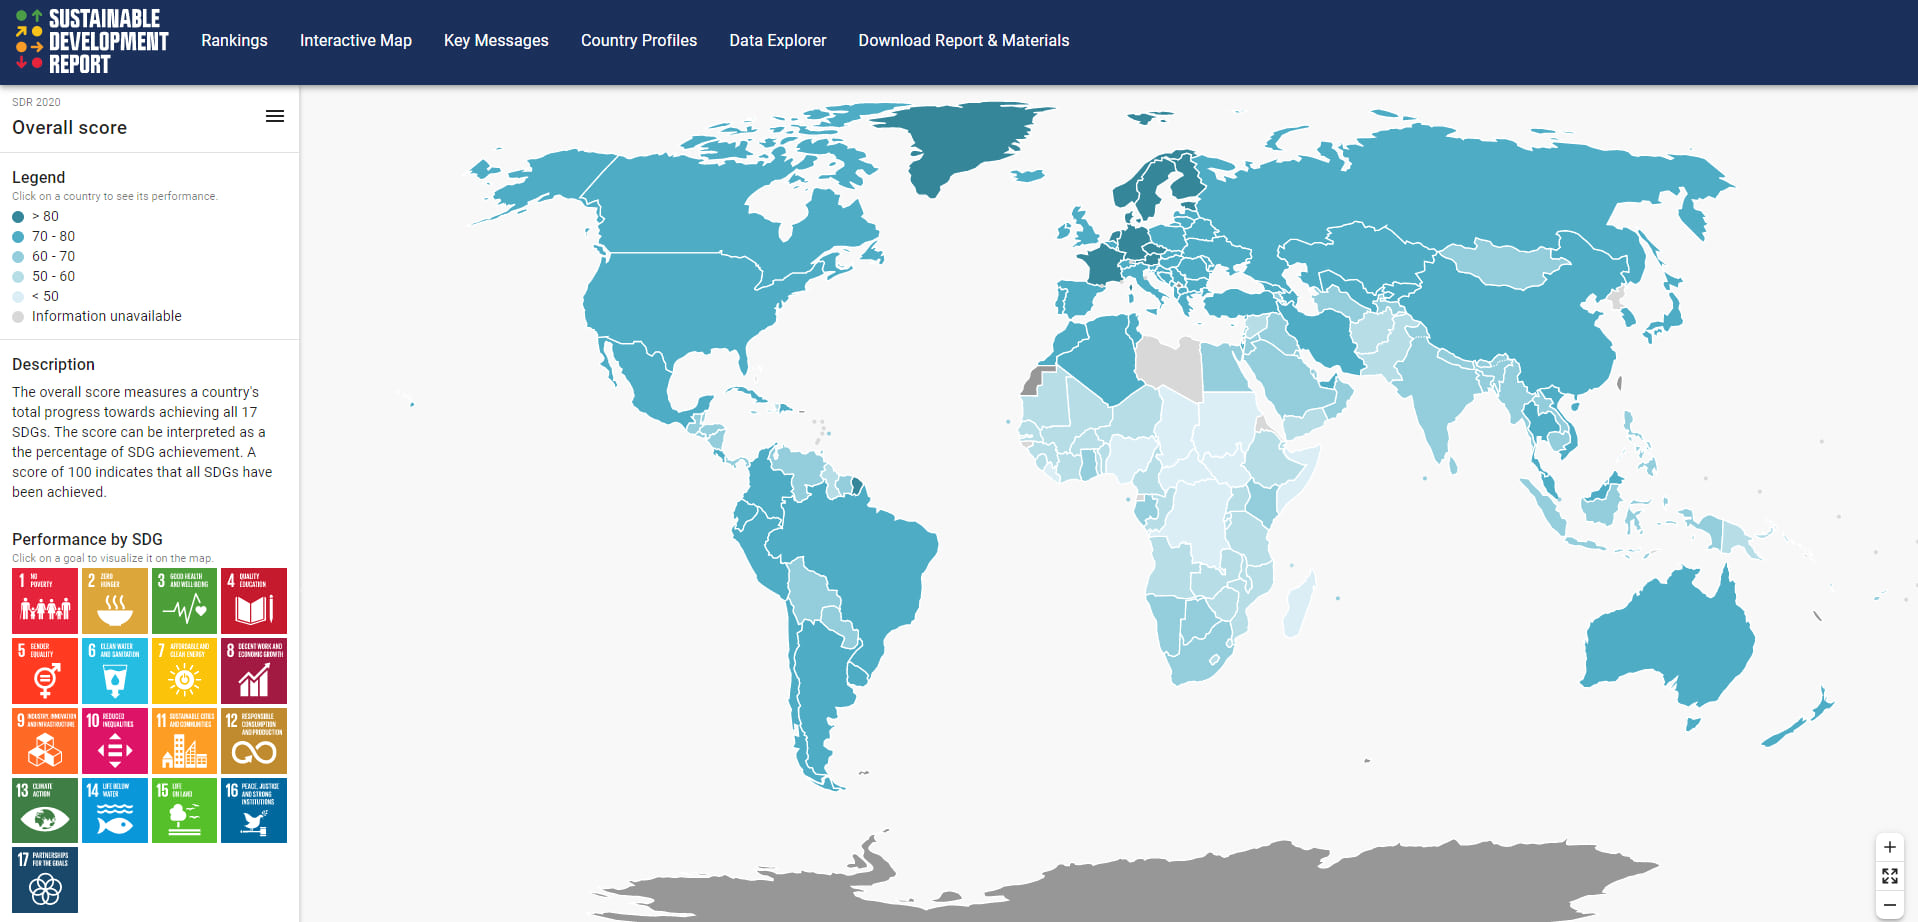Open SDG 3 Good Health and Well-being visualization

(x=184, y=600)
